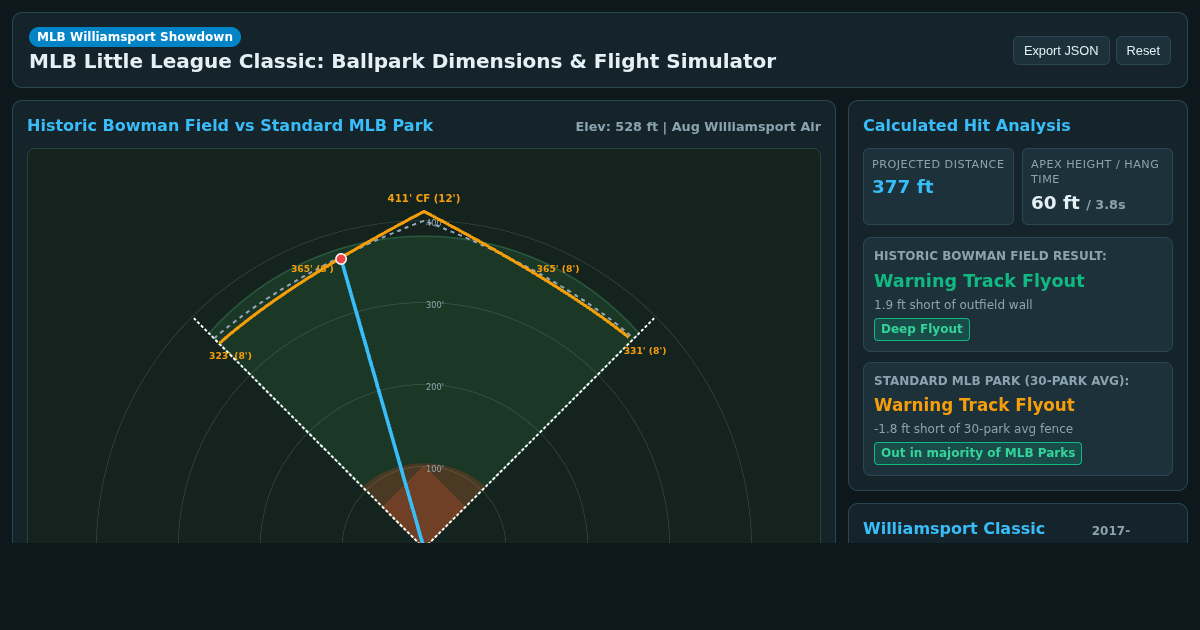
Task: Click the PROJECTED DISTANCE label
Action: (x=938, y=164)
